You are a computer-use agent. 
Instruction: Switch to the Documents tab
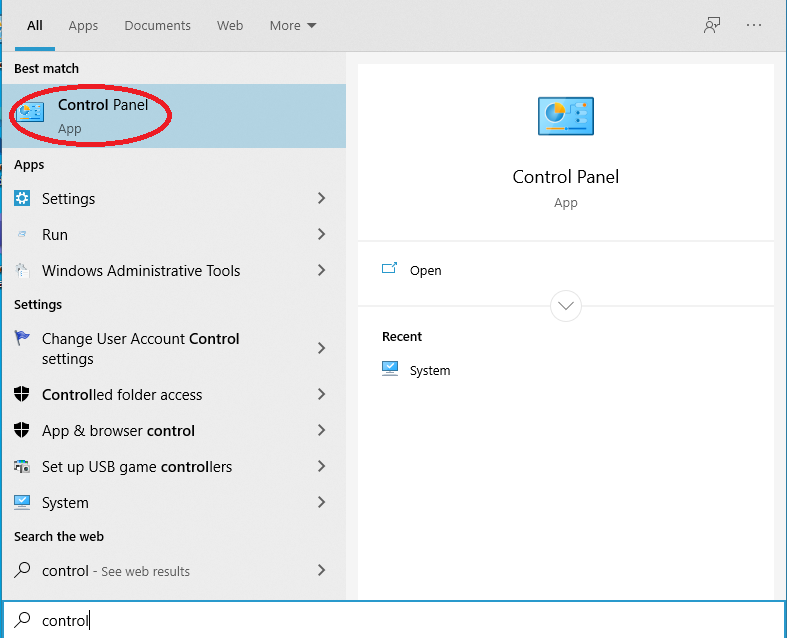coord(158,25)
